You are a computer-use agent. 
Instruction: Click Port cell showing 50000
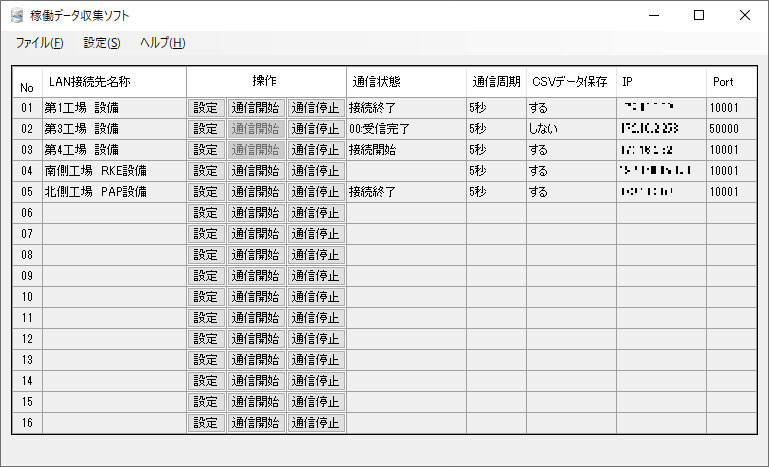click(732, 129)
